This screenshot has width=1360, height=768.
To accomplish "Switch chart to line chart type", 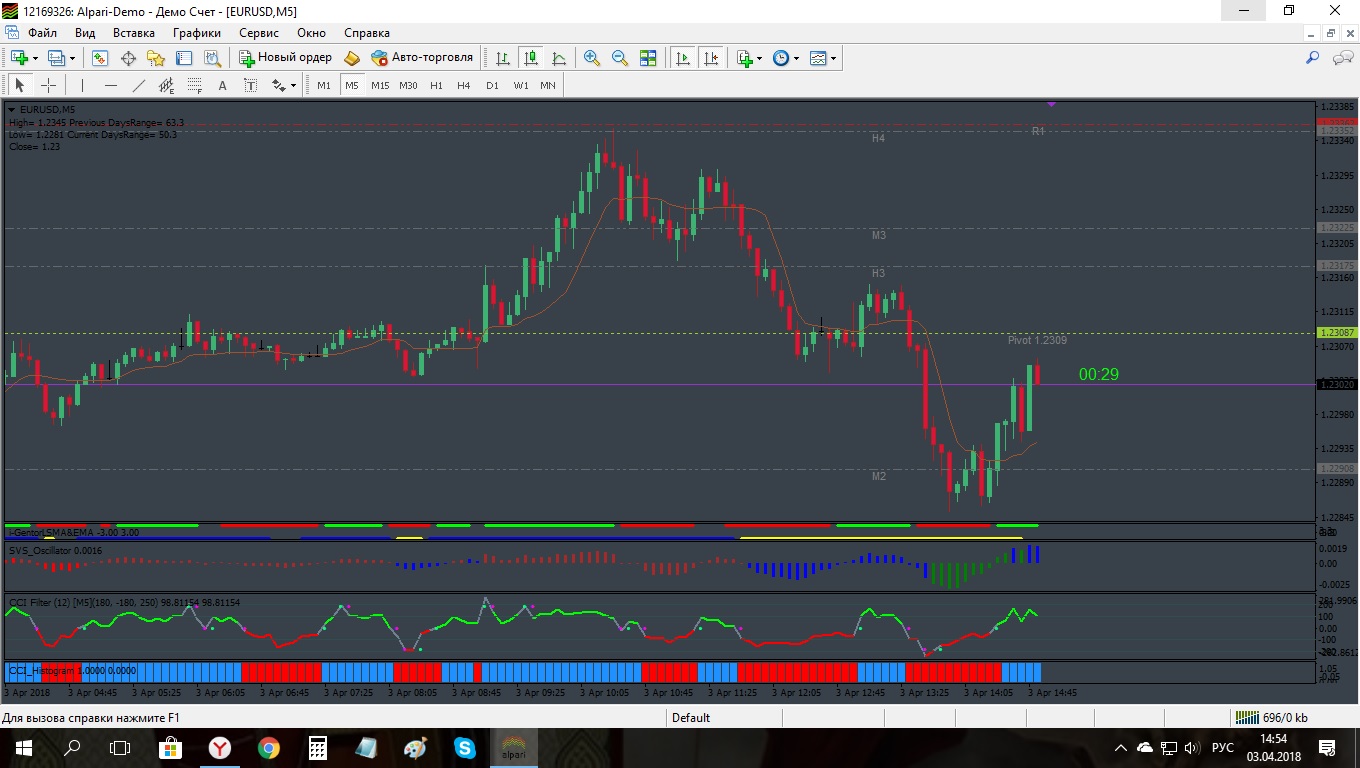I will [559, 58].
